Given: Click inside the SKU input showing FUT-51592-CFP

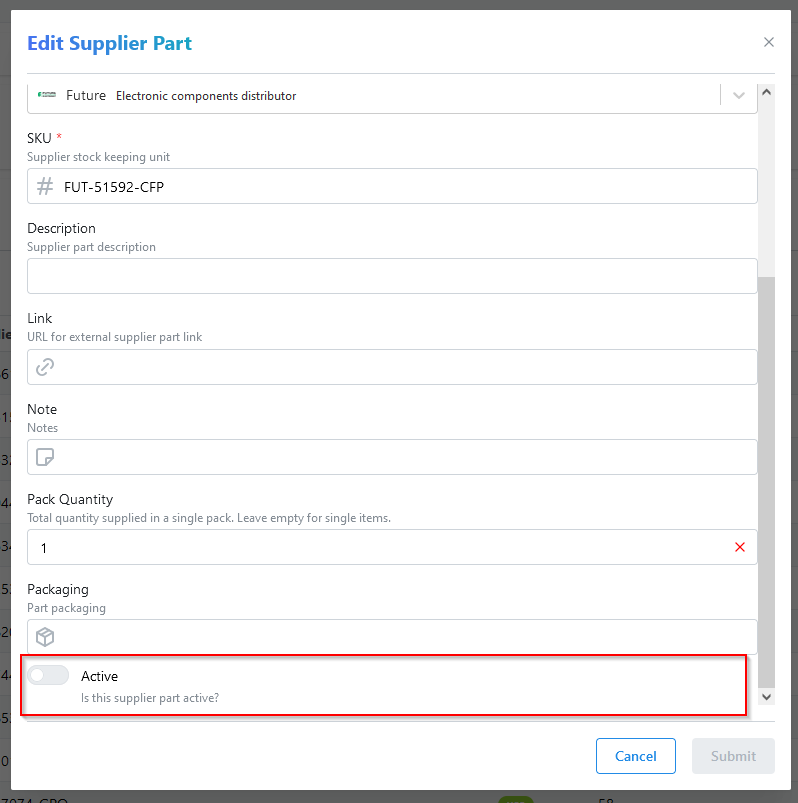Looking at the screenshot, I should tap(300, 186).
